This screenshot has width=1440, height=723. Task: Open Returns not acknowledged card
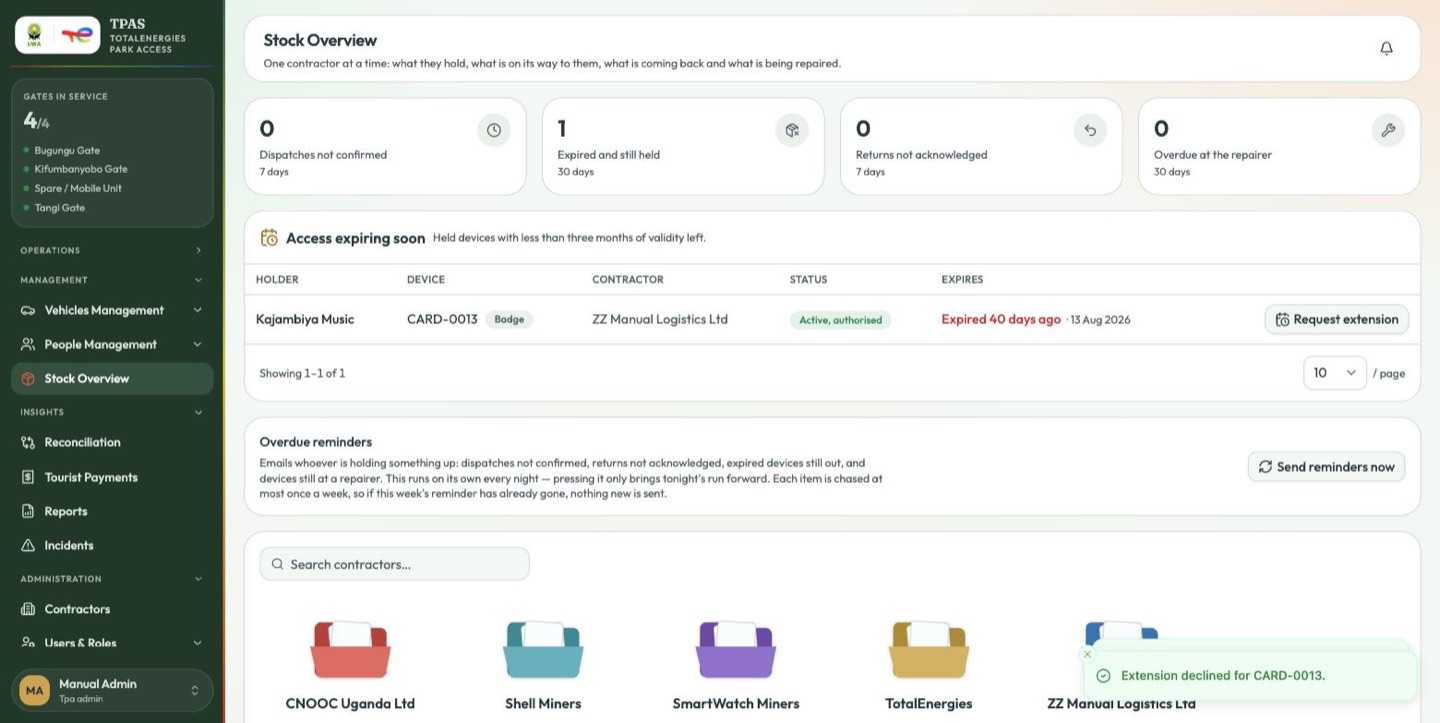(981, 146)
